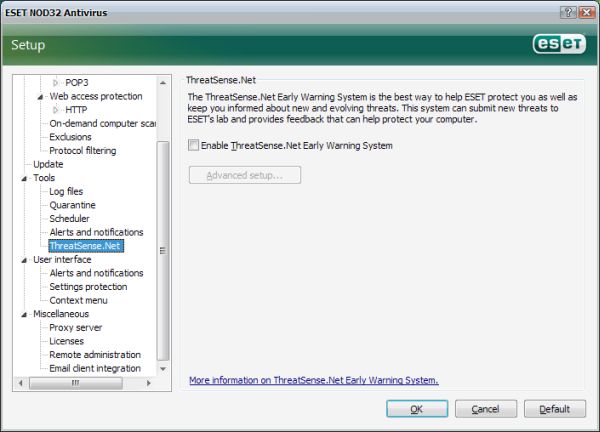Select Update in the setup tree

48,164
